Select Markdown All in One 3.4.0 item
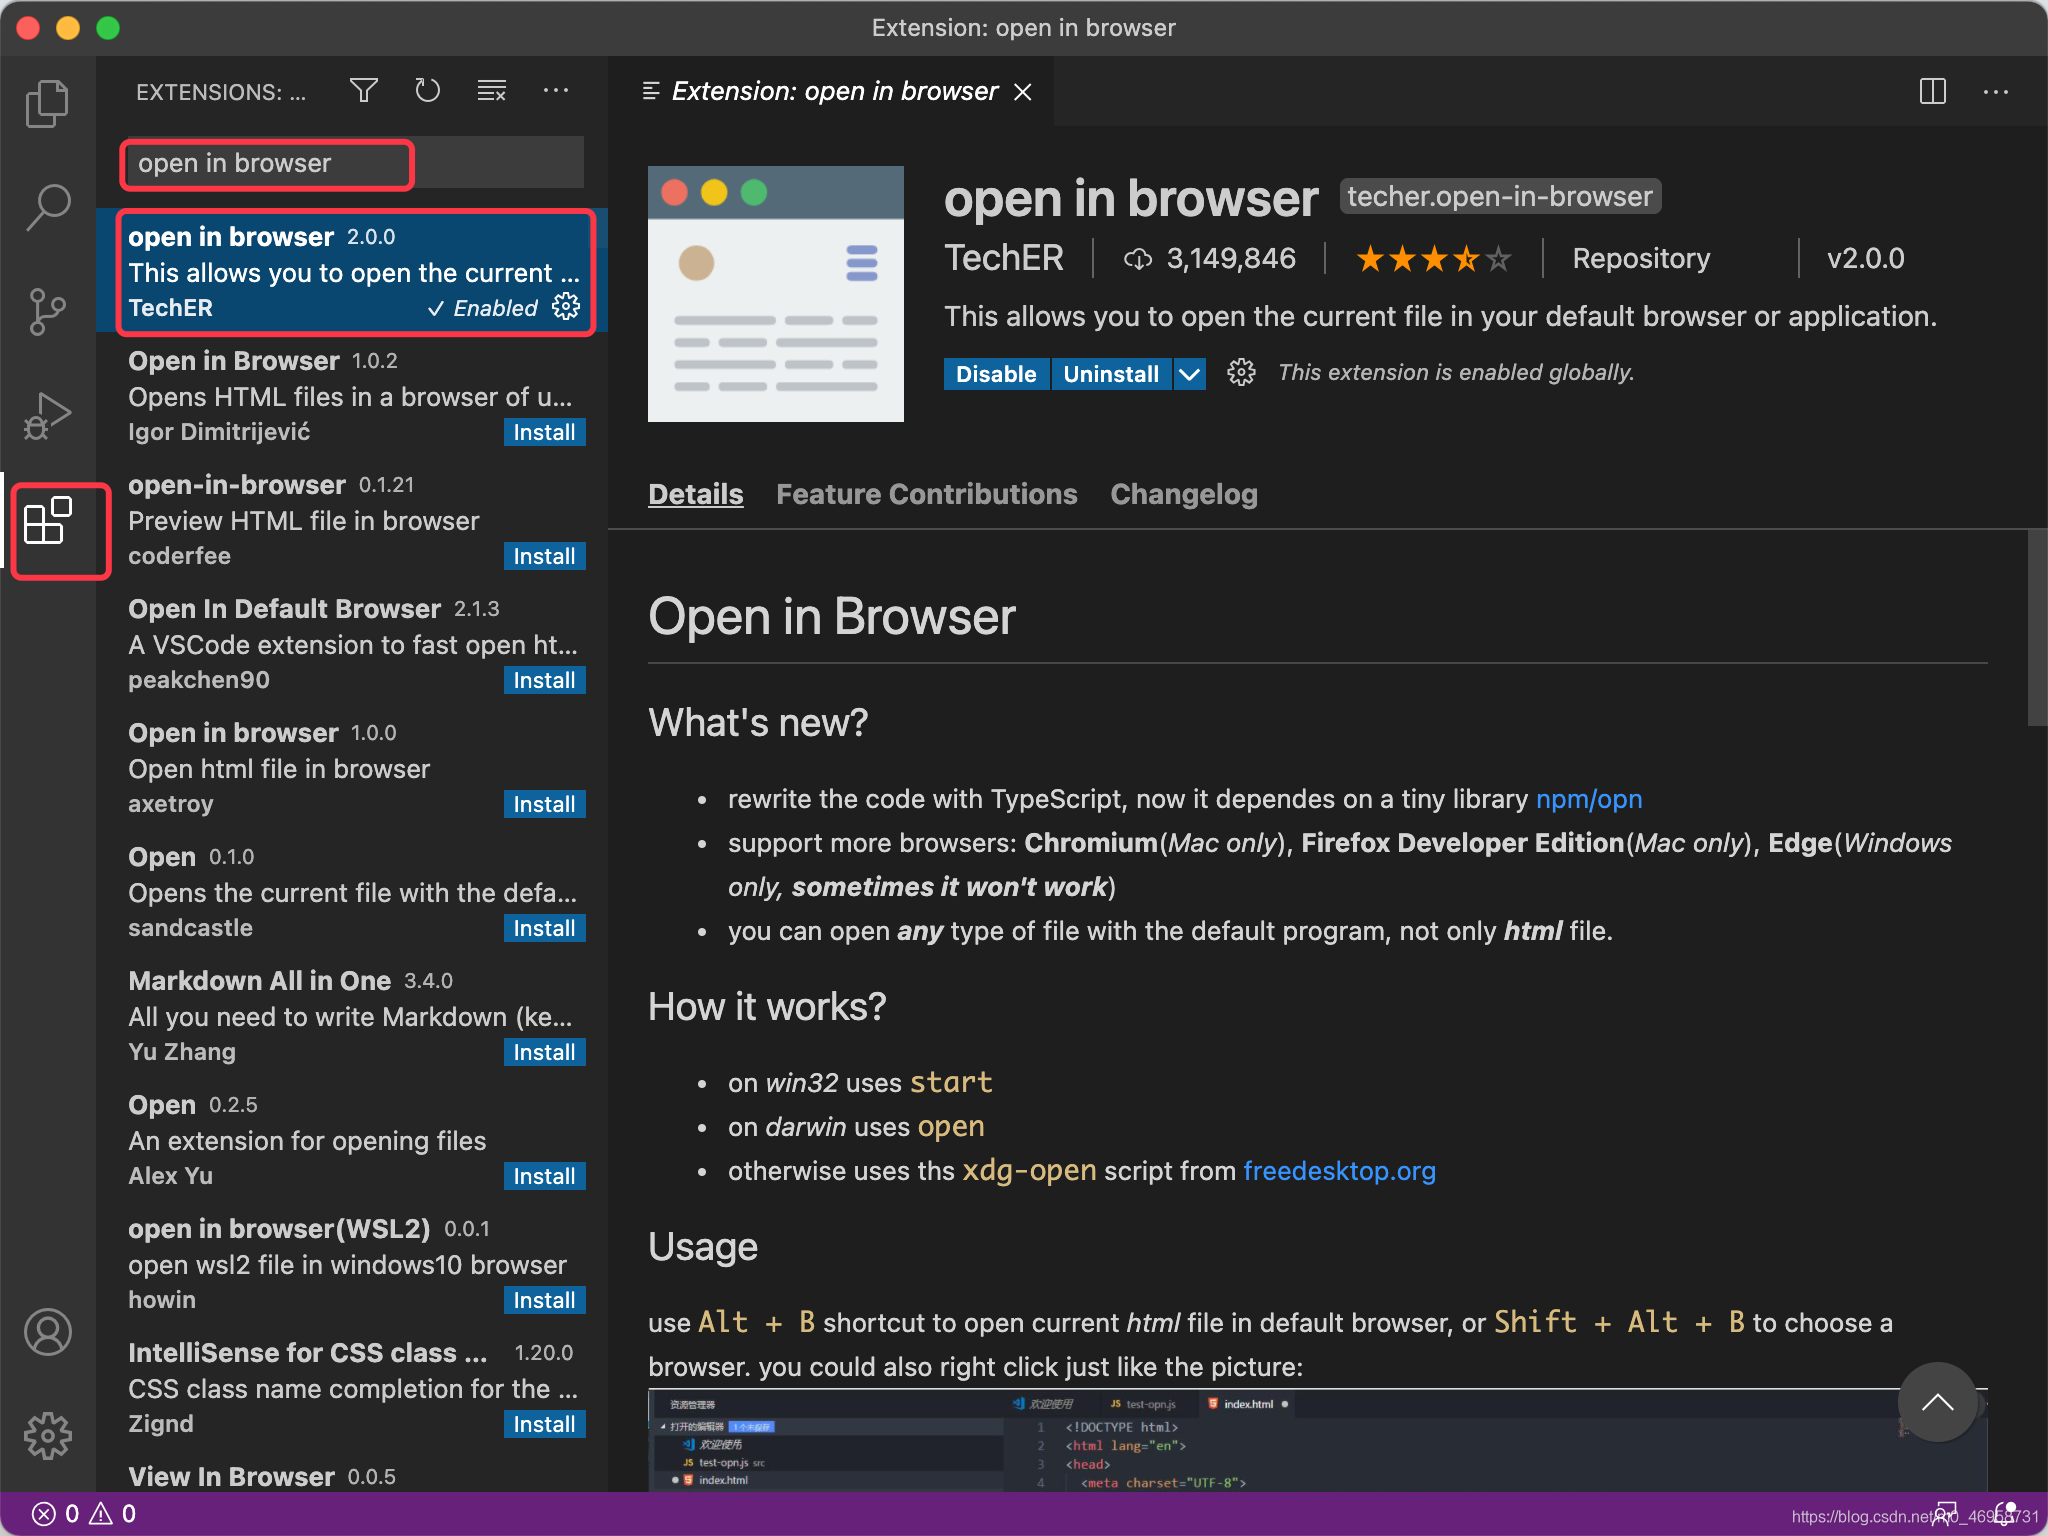Viewport: 2048px width, 1536px height. pos(352,1016)
